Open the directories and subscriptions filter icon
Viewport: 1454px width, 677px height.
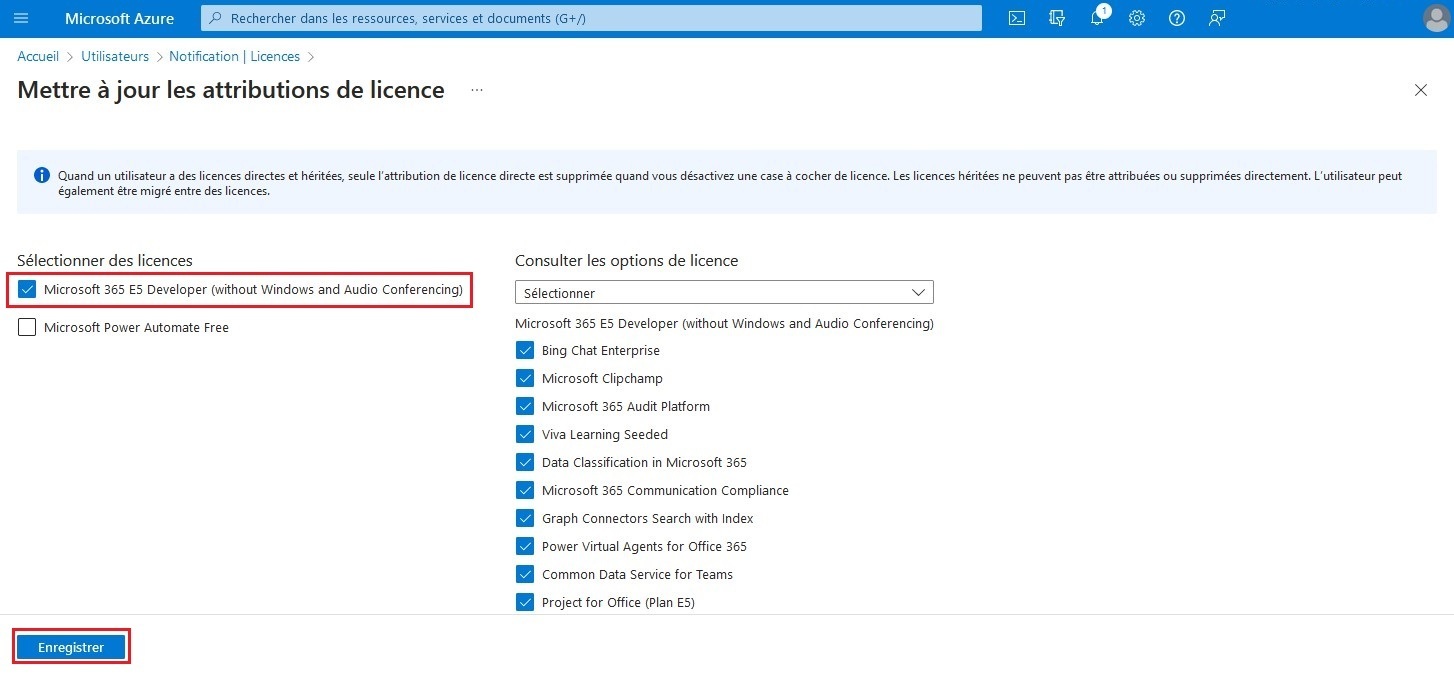pos(1057,18)
